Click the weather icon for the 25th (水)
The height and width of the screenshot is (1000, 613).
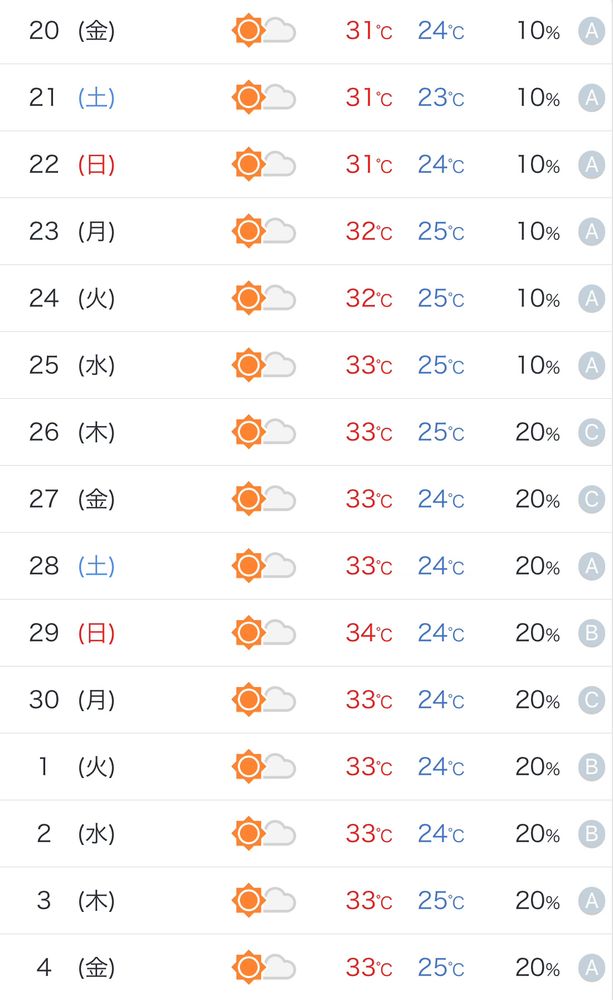tap(263, 365)
